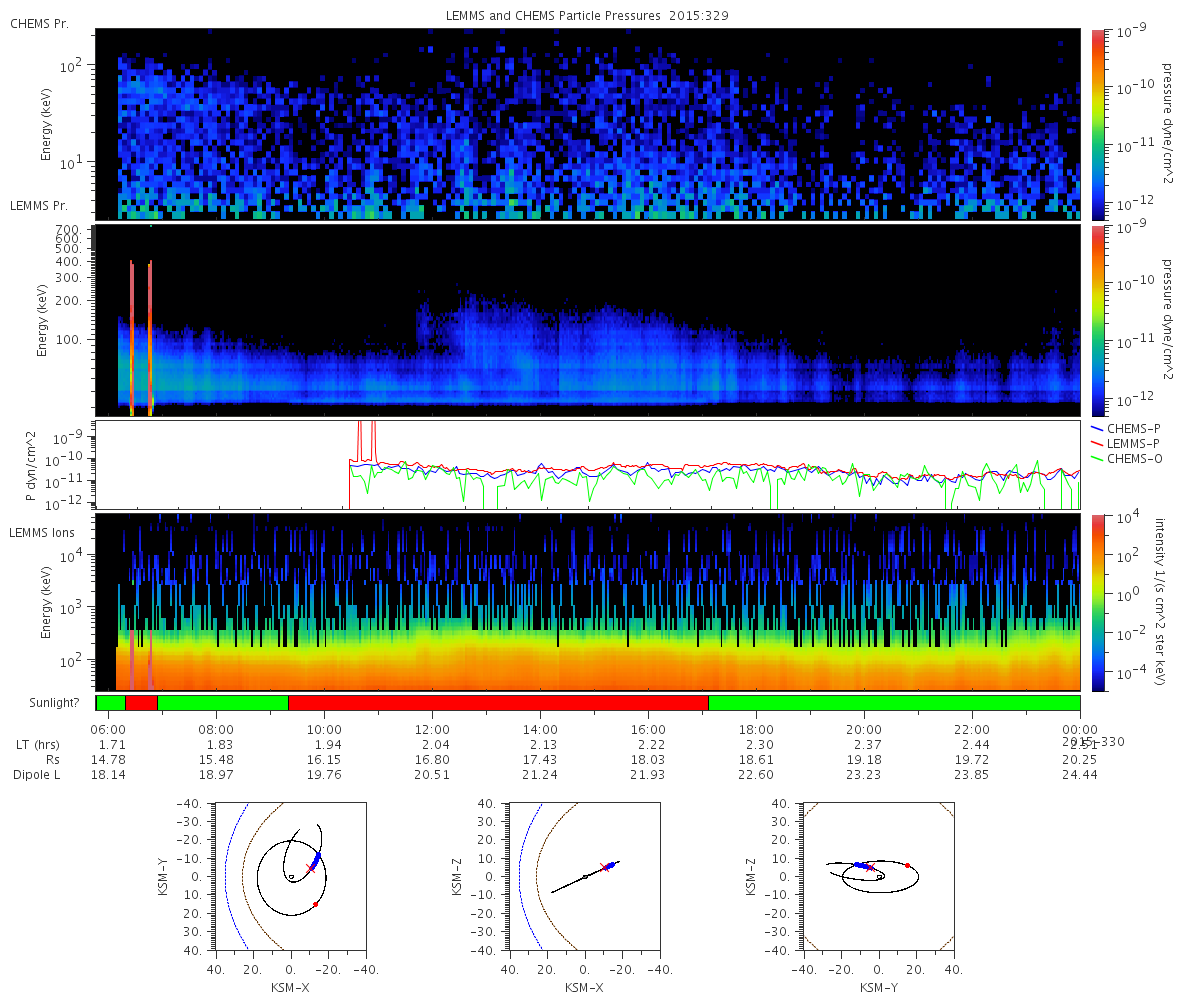Click the 10:00 time tick label
Viewport: 1200px width, 1000px height.
point(324,730)
